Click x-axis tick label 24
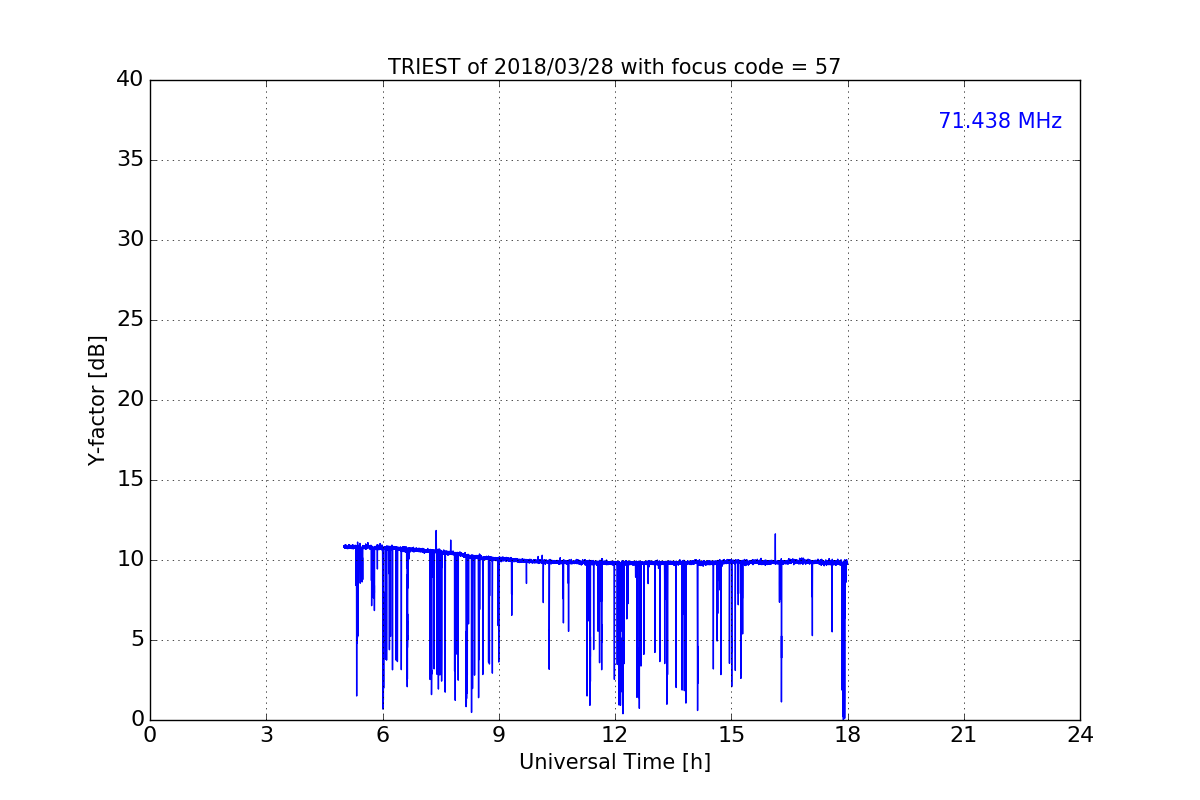Viewport: 1200px width, 800px height. (1080, 735)
